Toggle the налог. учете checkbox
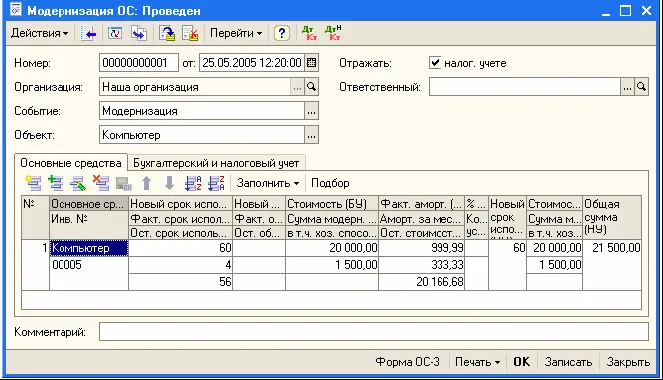The width and height of the screenshot is (663, 380). tap(435, 63)
